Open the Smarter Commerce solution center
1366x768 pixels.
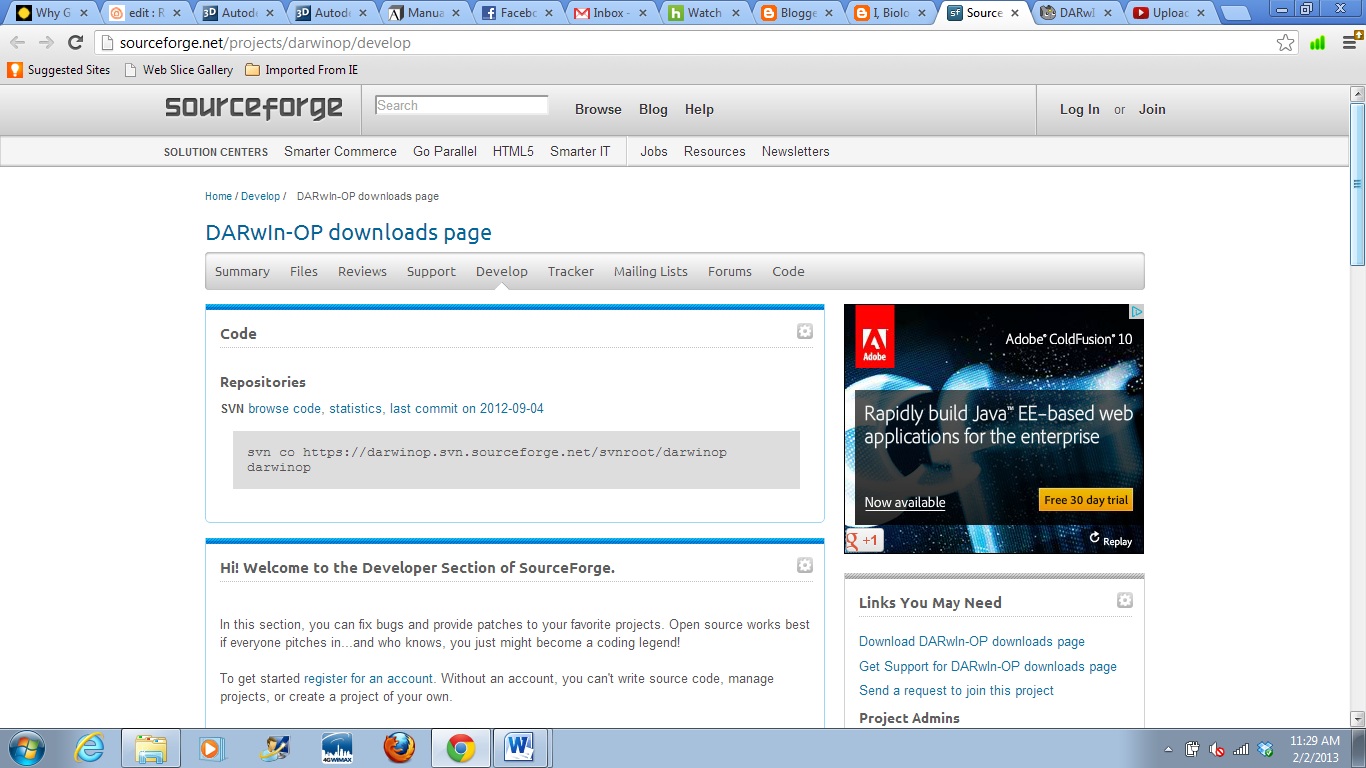coord(340,151)
